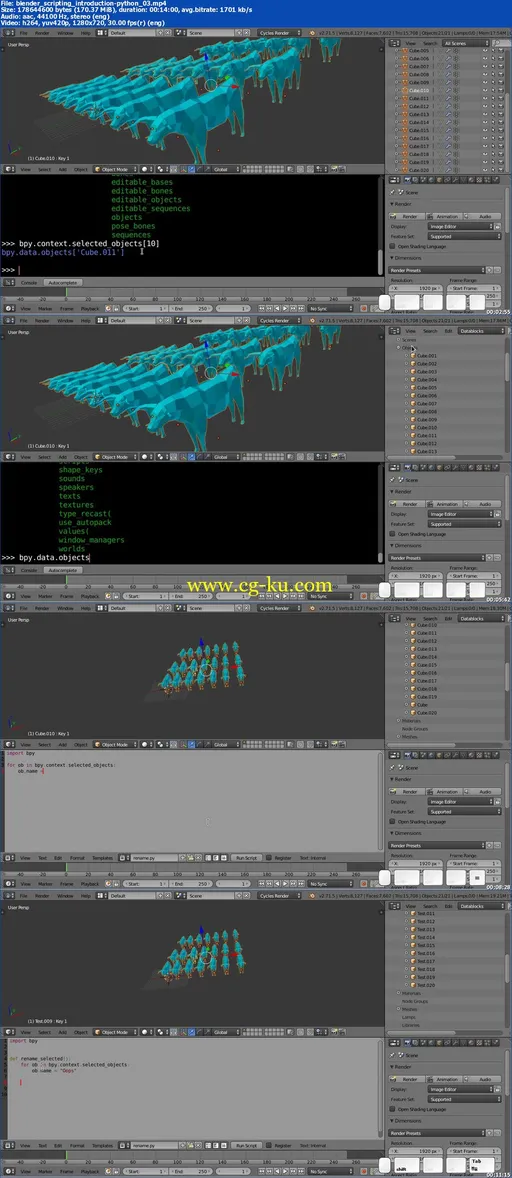Screen dimensions: 512x1178
Task: Click Run Script in the 00:11:15 text editor
Action: [x=245, y=1145]
